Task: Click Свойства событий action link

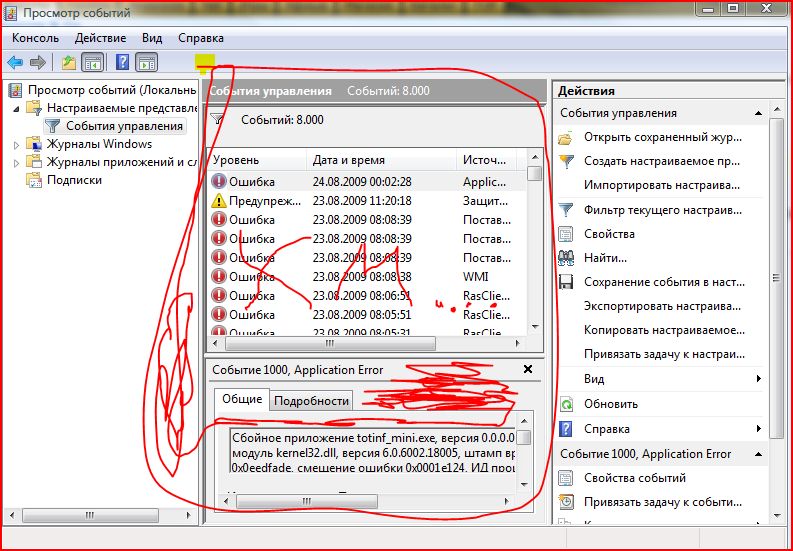Action: point(635,478)
